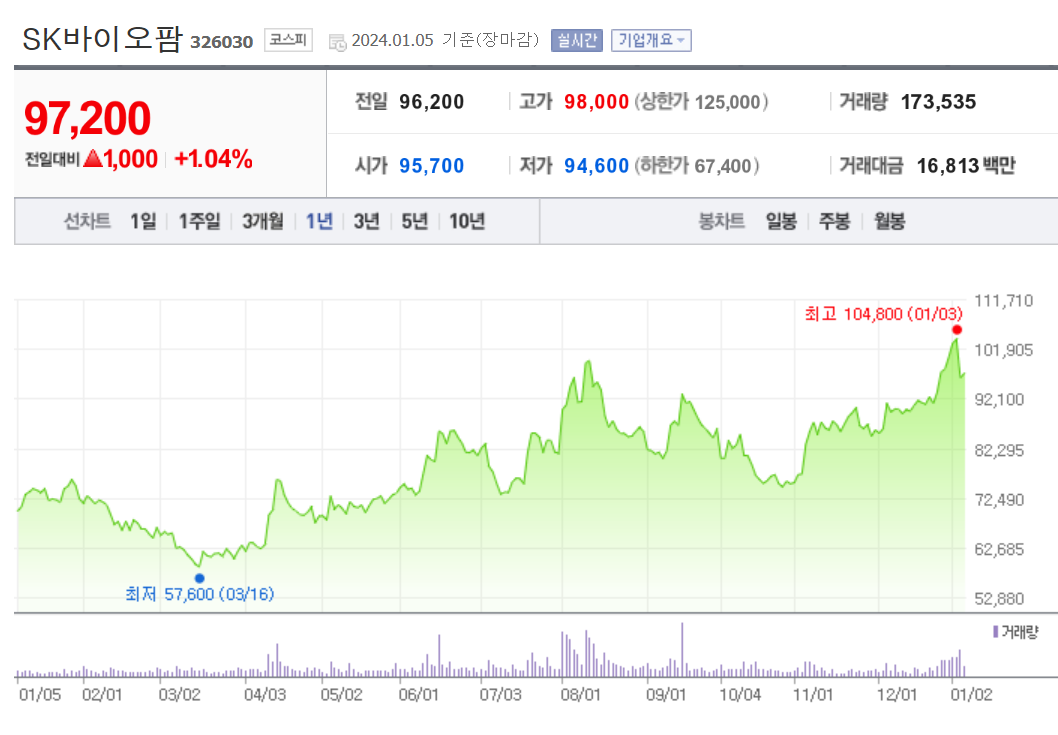Click the calendar icon beside the date
The image size is (1058, 735).
(337, 42)
